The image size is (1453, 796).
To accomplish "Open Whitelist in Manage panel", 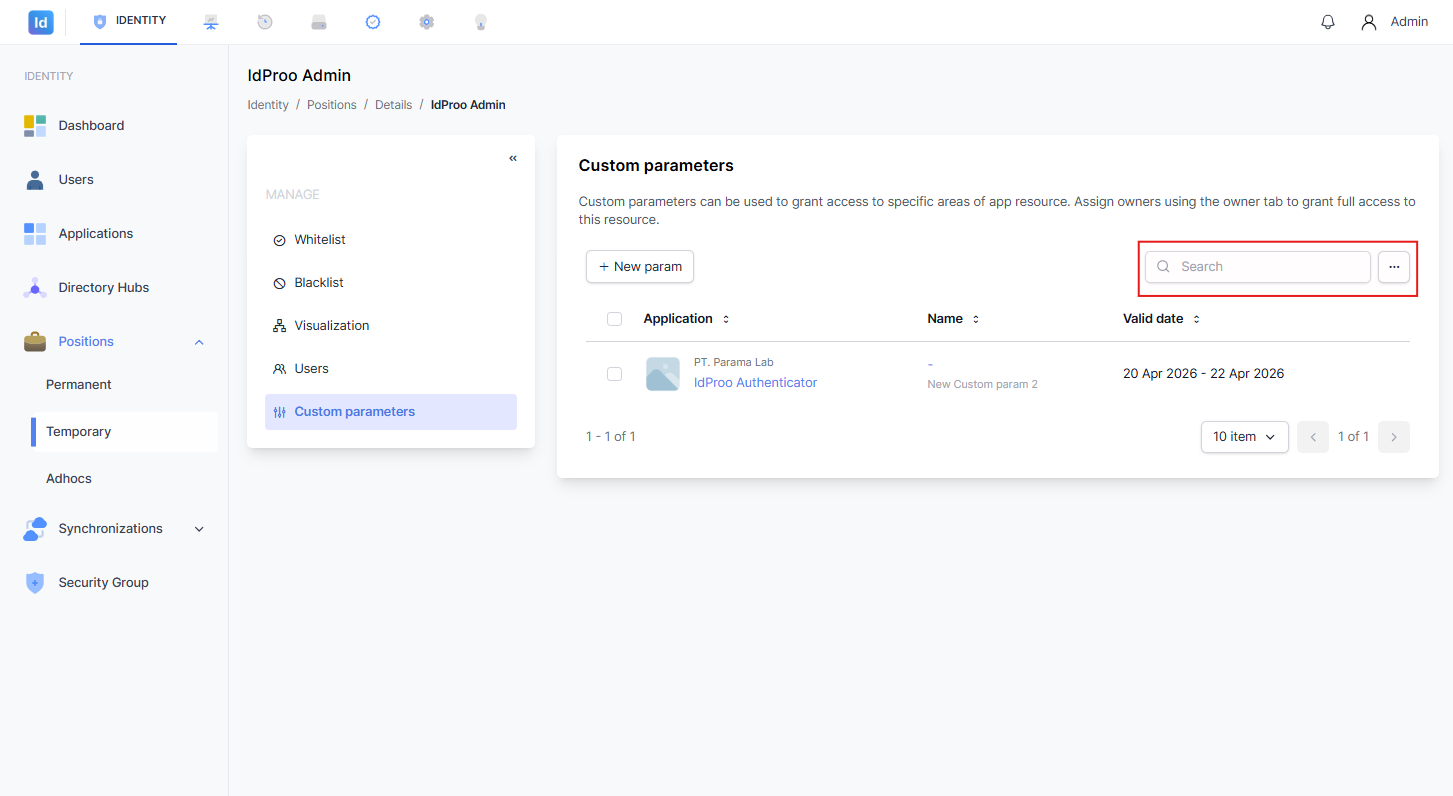I will tap(391, 240).
